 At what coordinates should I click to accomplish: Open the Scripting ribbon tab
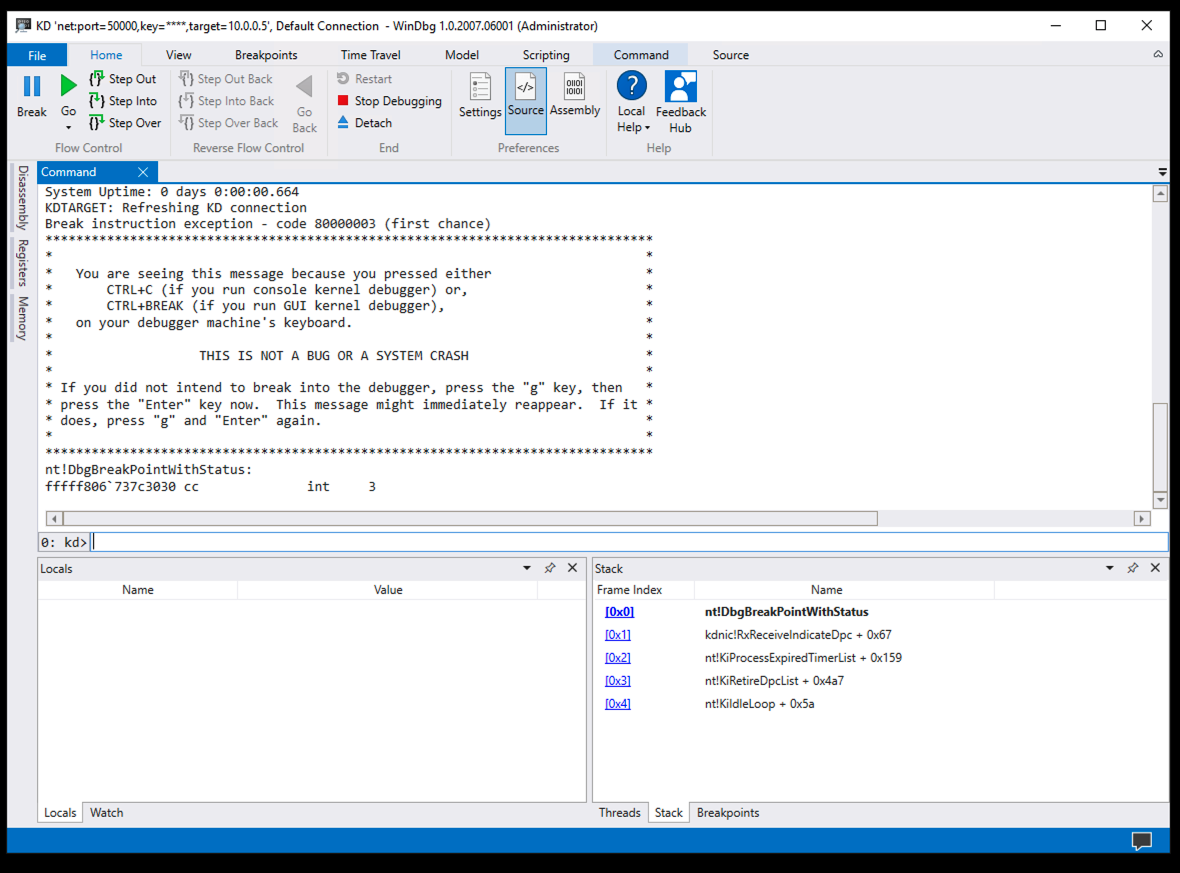(x=546, y=55)
